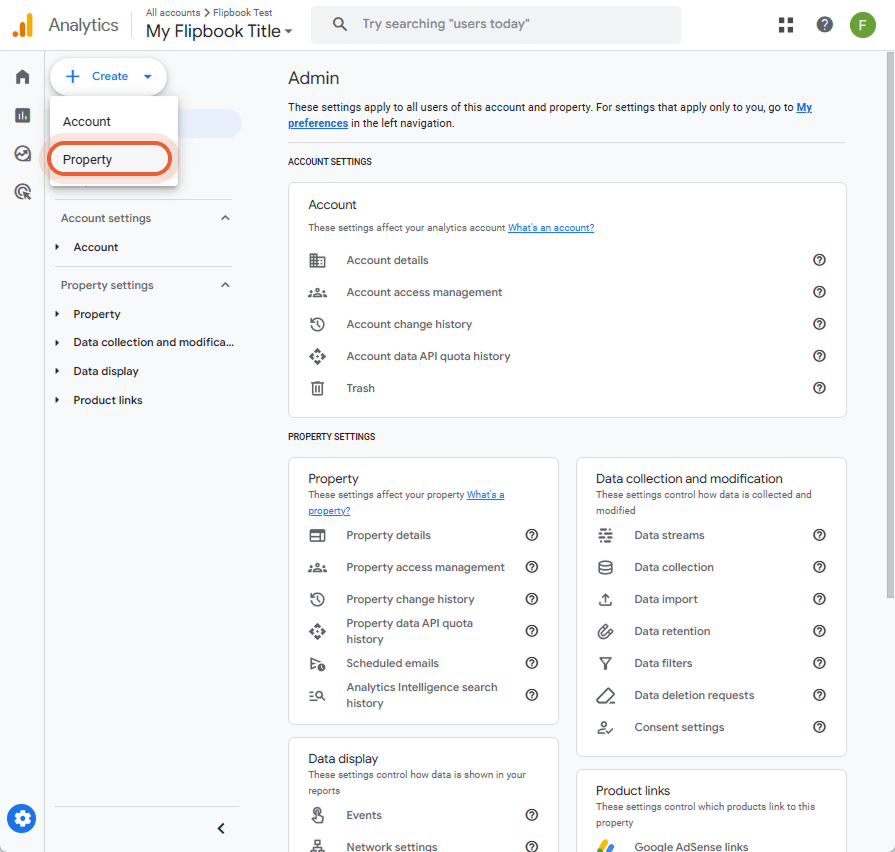Viewport: 895px width, 852px height.
Task: Click help icon next to Data streams
Action: 819,535
